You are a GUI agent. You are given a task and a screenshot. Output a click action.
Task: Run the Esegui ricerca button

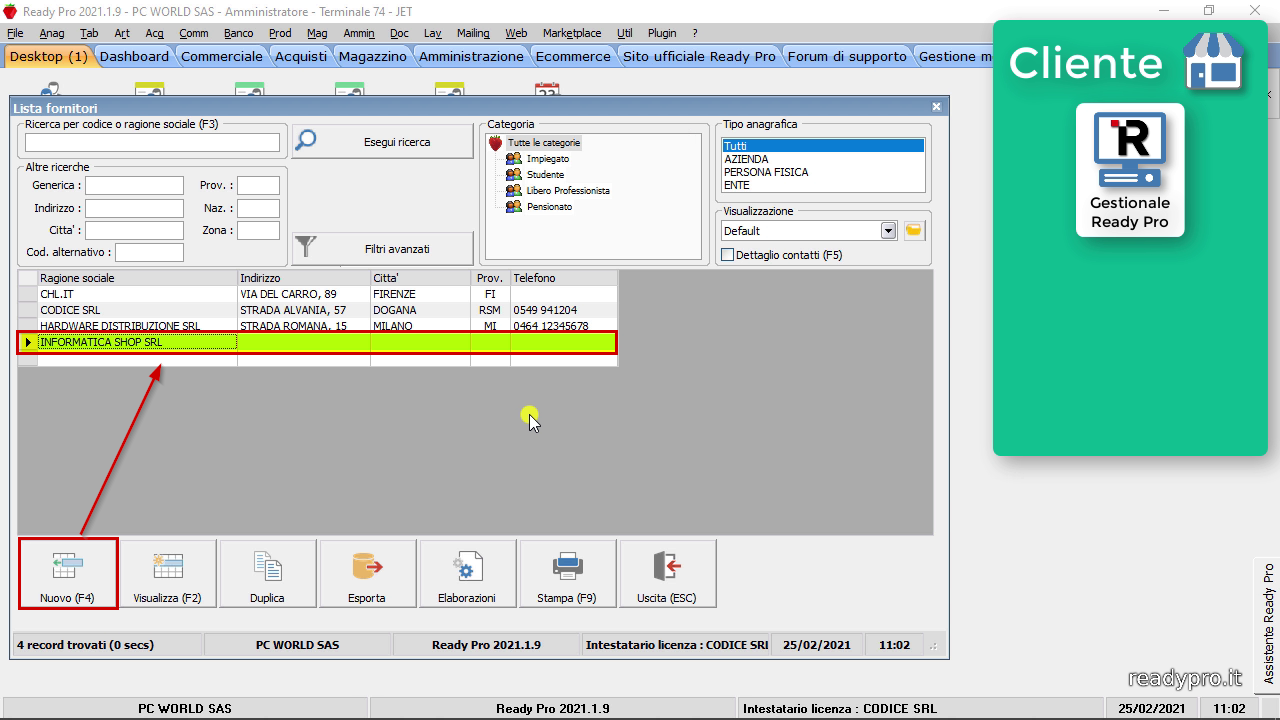point(383,142)
